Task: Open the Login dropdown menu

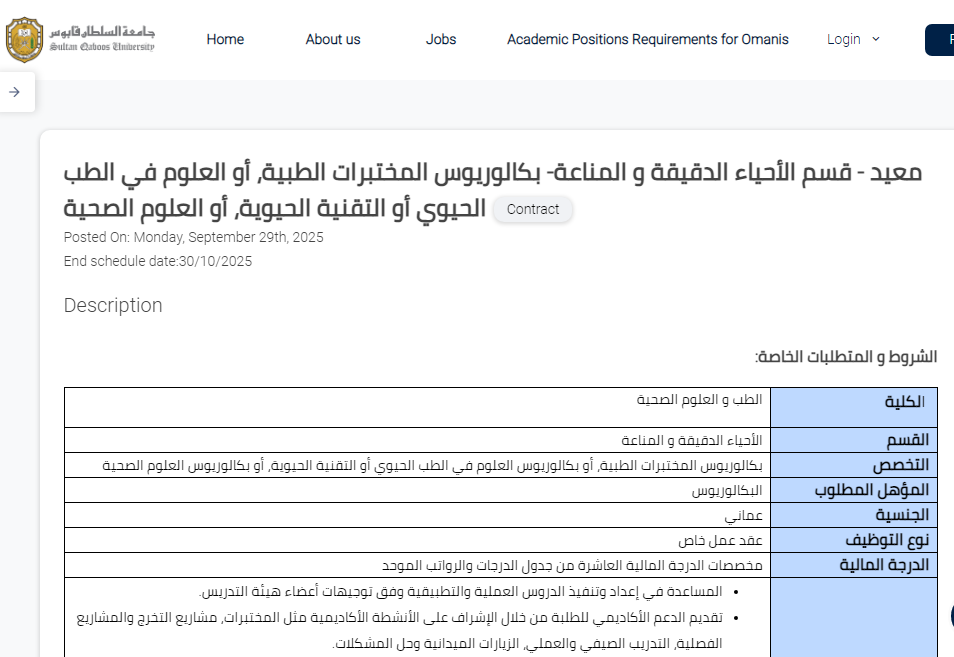Action: [x=844, y=39]
